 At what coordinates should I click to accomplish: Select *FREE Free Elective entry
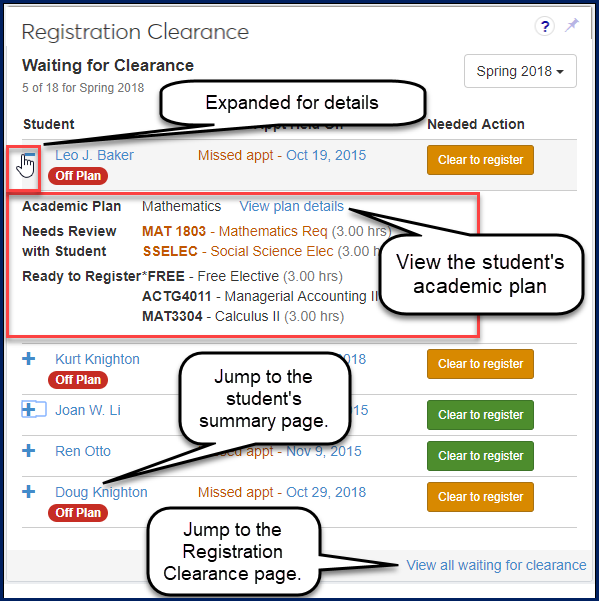coord(242,276)
